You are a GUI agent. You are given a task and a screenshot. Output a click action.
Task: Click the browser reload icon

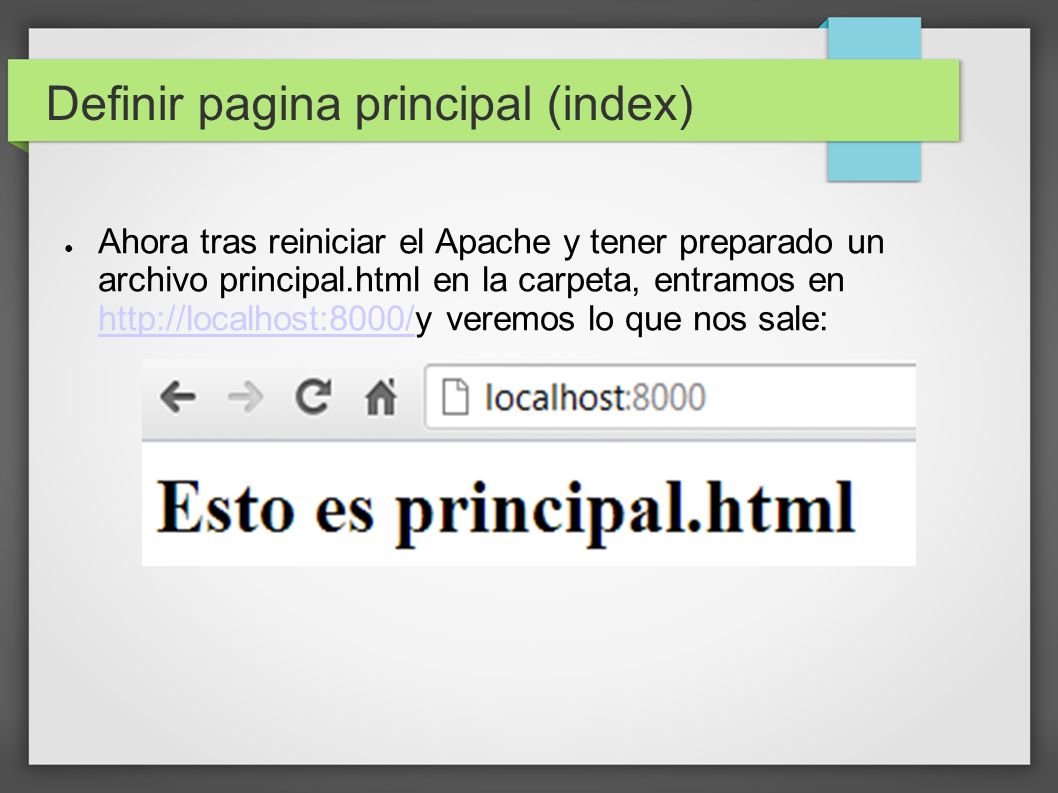(314, 396)
